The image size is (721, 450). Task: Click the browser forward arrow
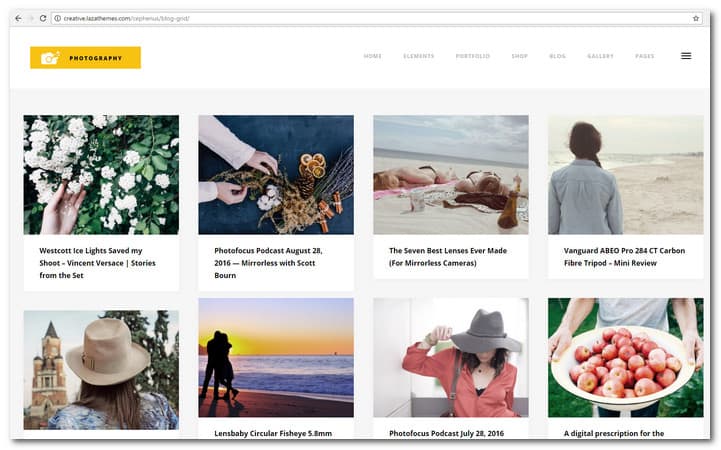click(x=30, y=18)
